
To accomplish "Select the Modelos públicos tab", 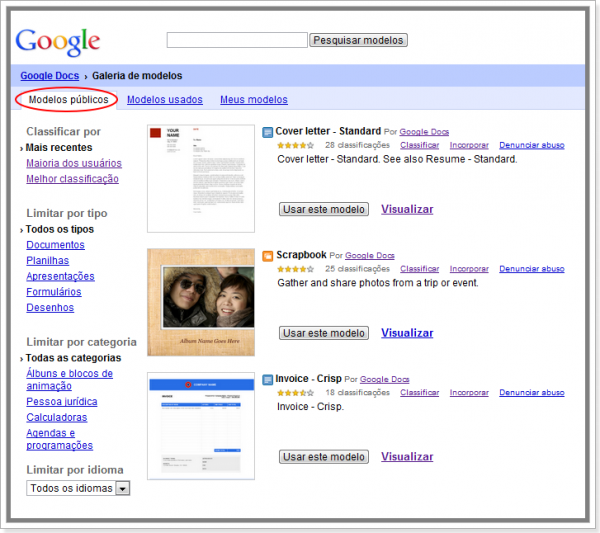I will pos(68,99).
